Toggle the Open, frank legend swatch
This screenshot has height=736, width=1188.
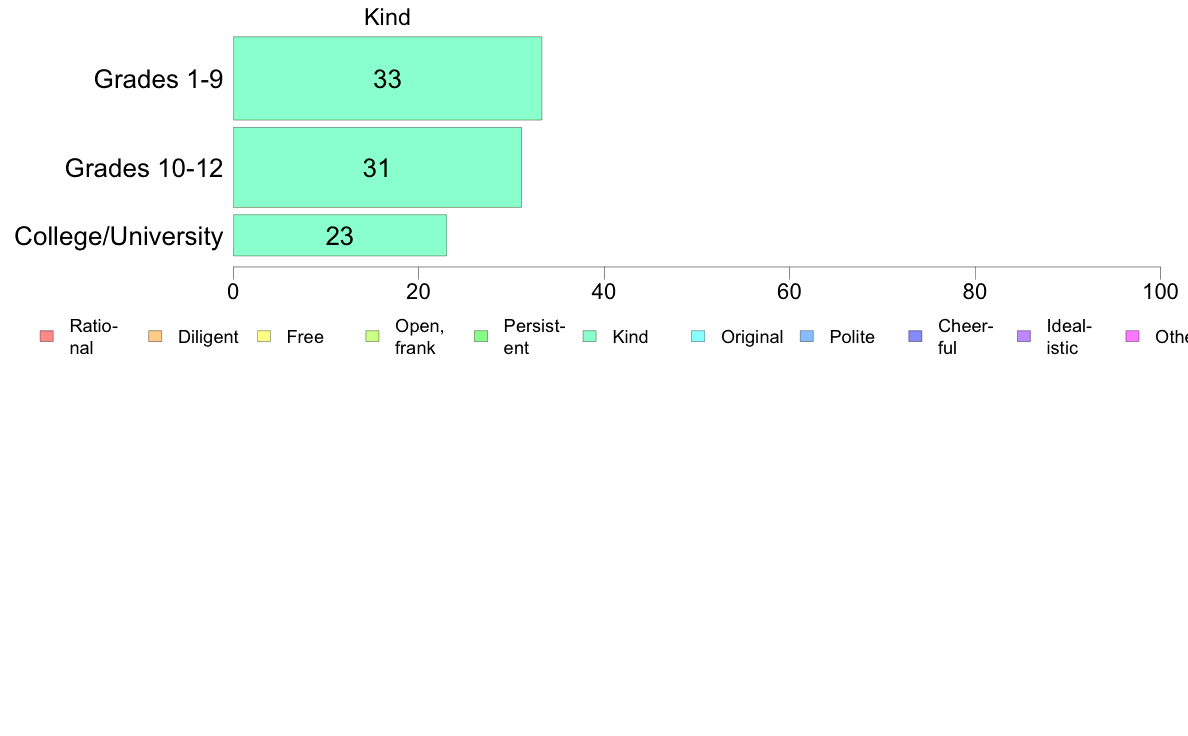(x=372, y=337)
